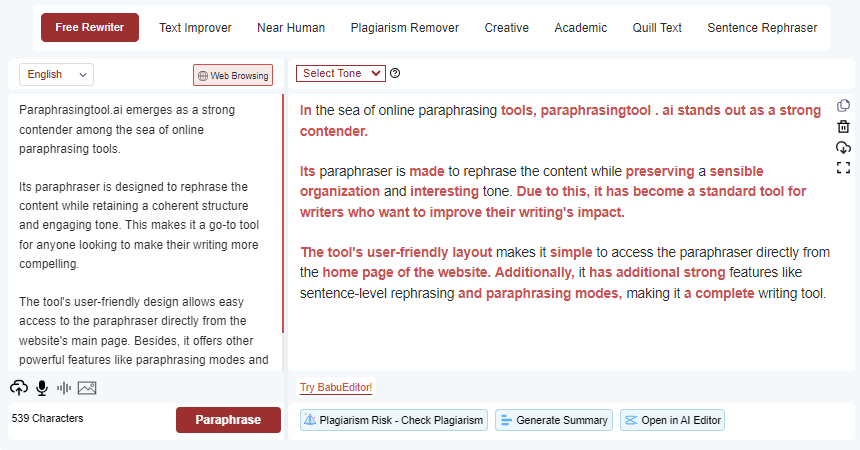
Task: Open tone help question mark icon
Action: [x=395, y=73]
